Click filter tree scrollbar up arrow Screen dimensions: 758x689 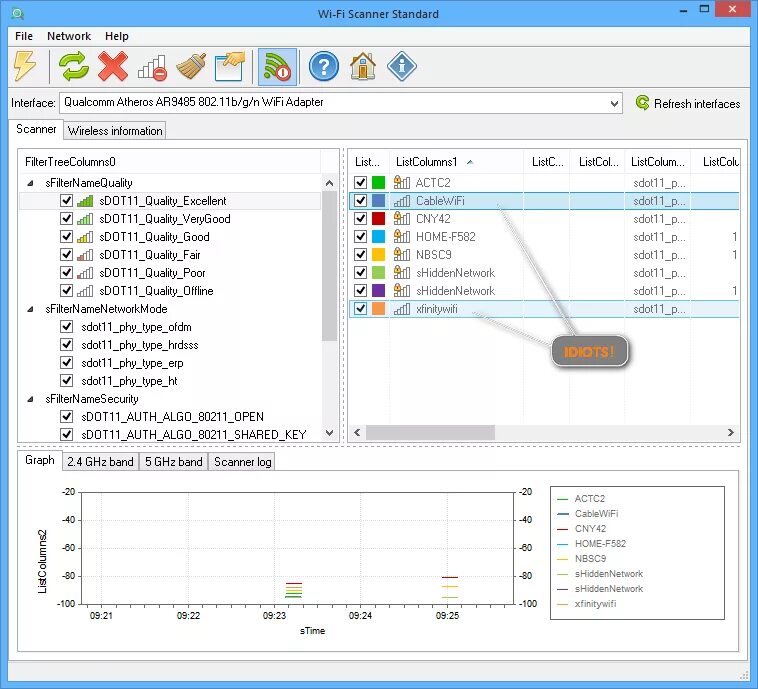(x=329, y=183)
